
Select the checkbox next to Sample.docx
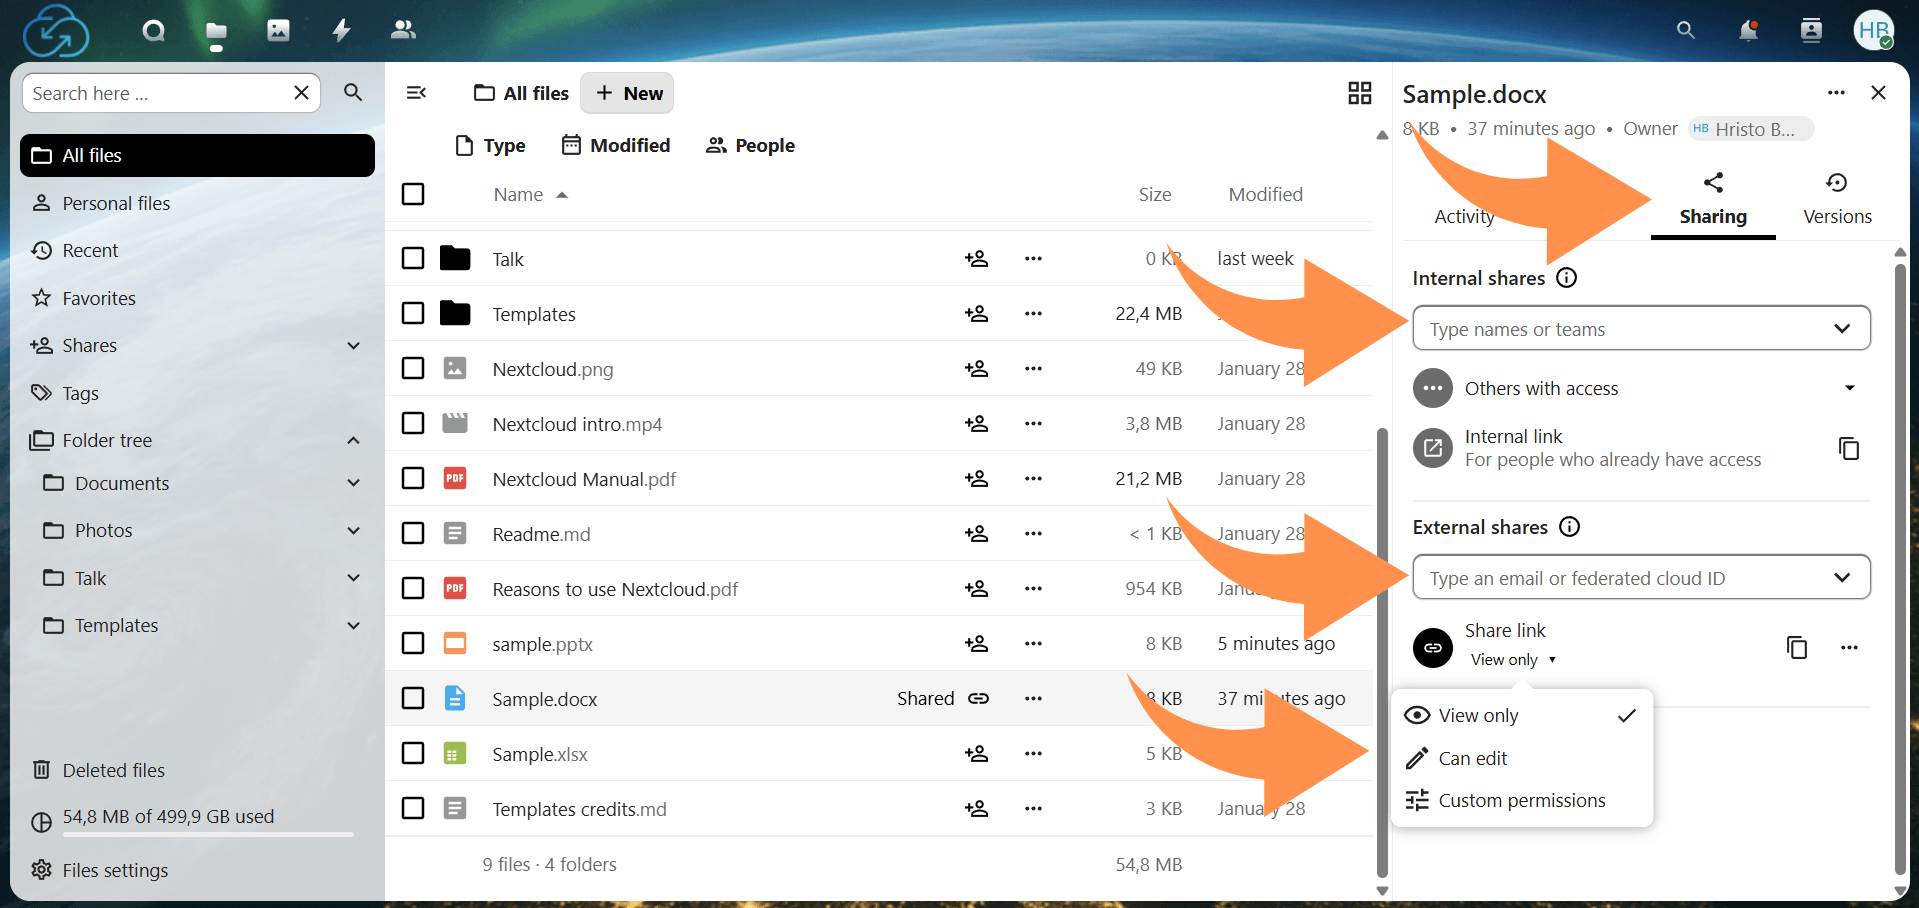[412, 698]
